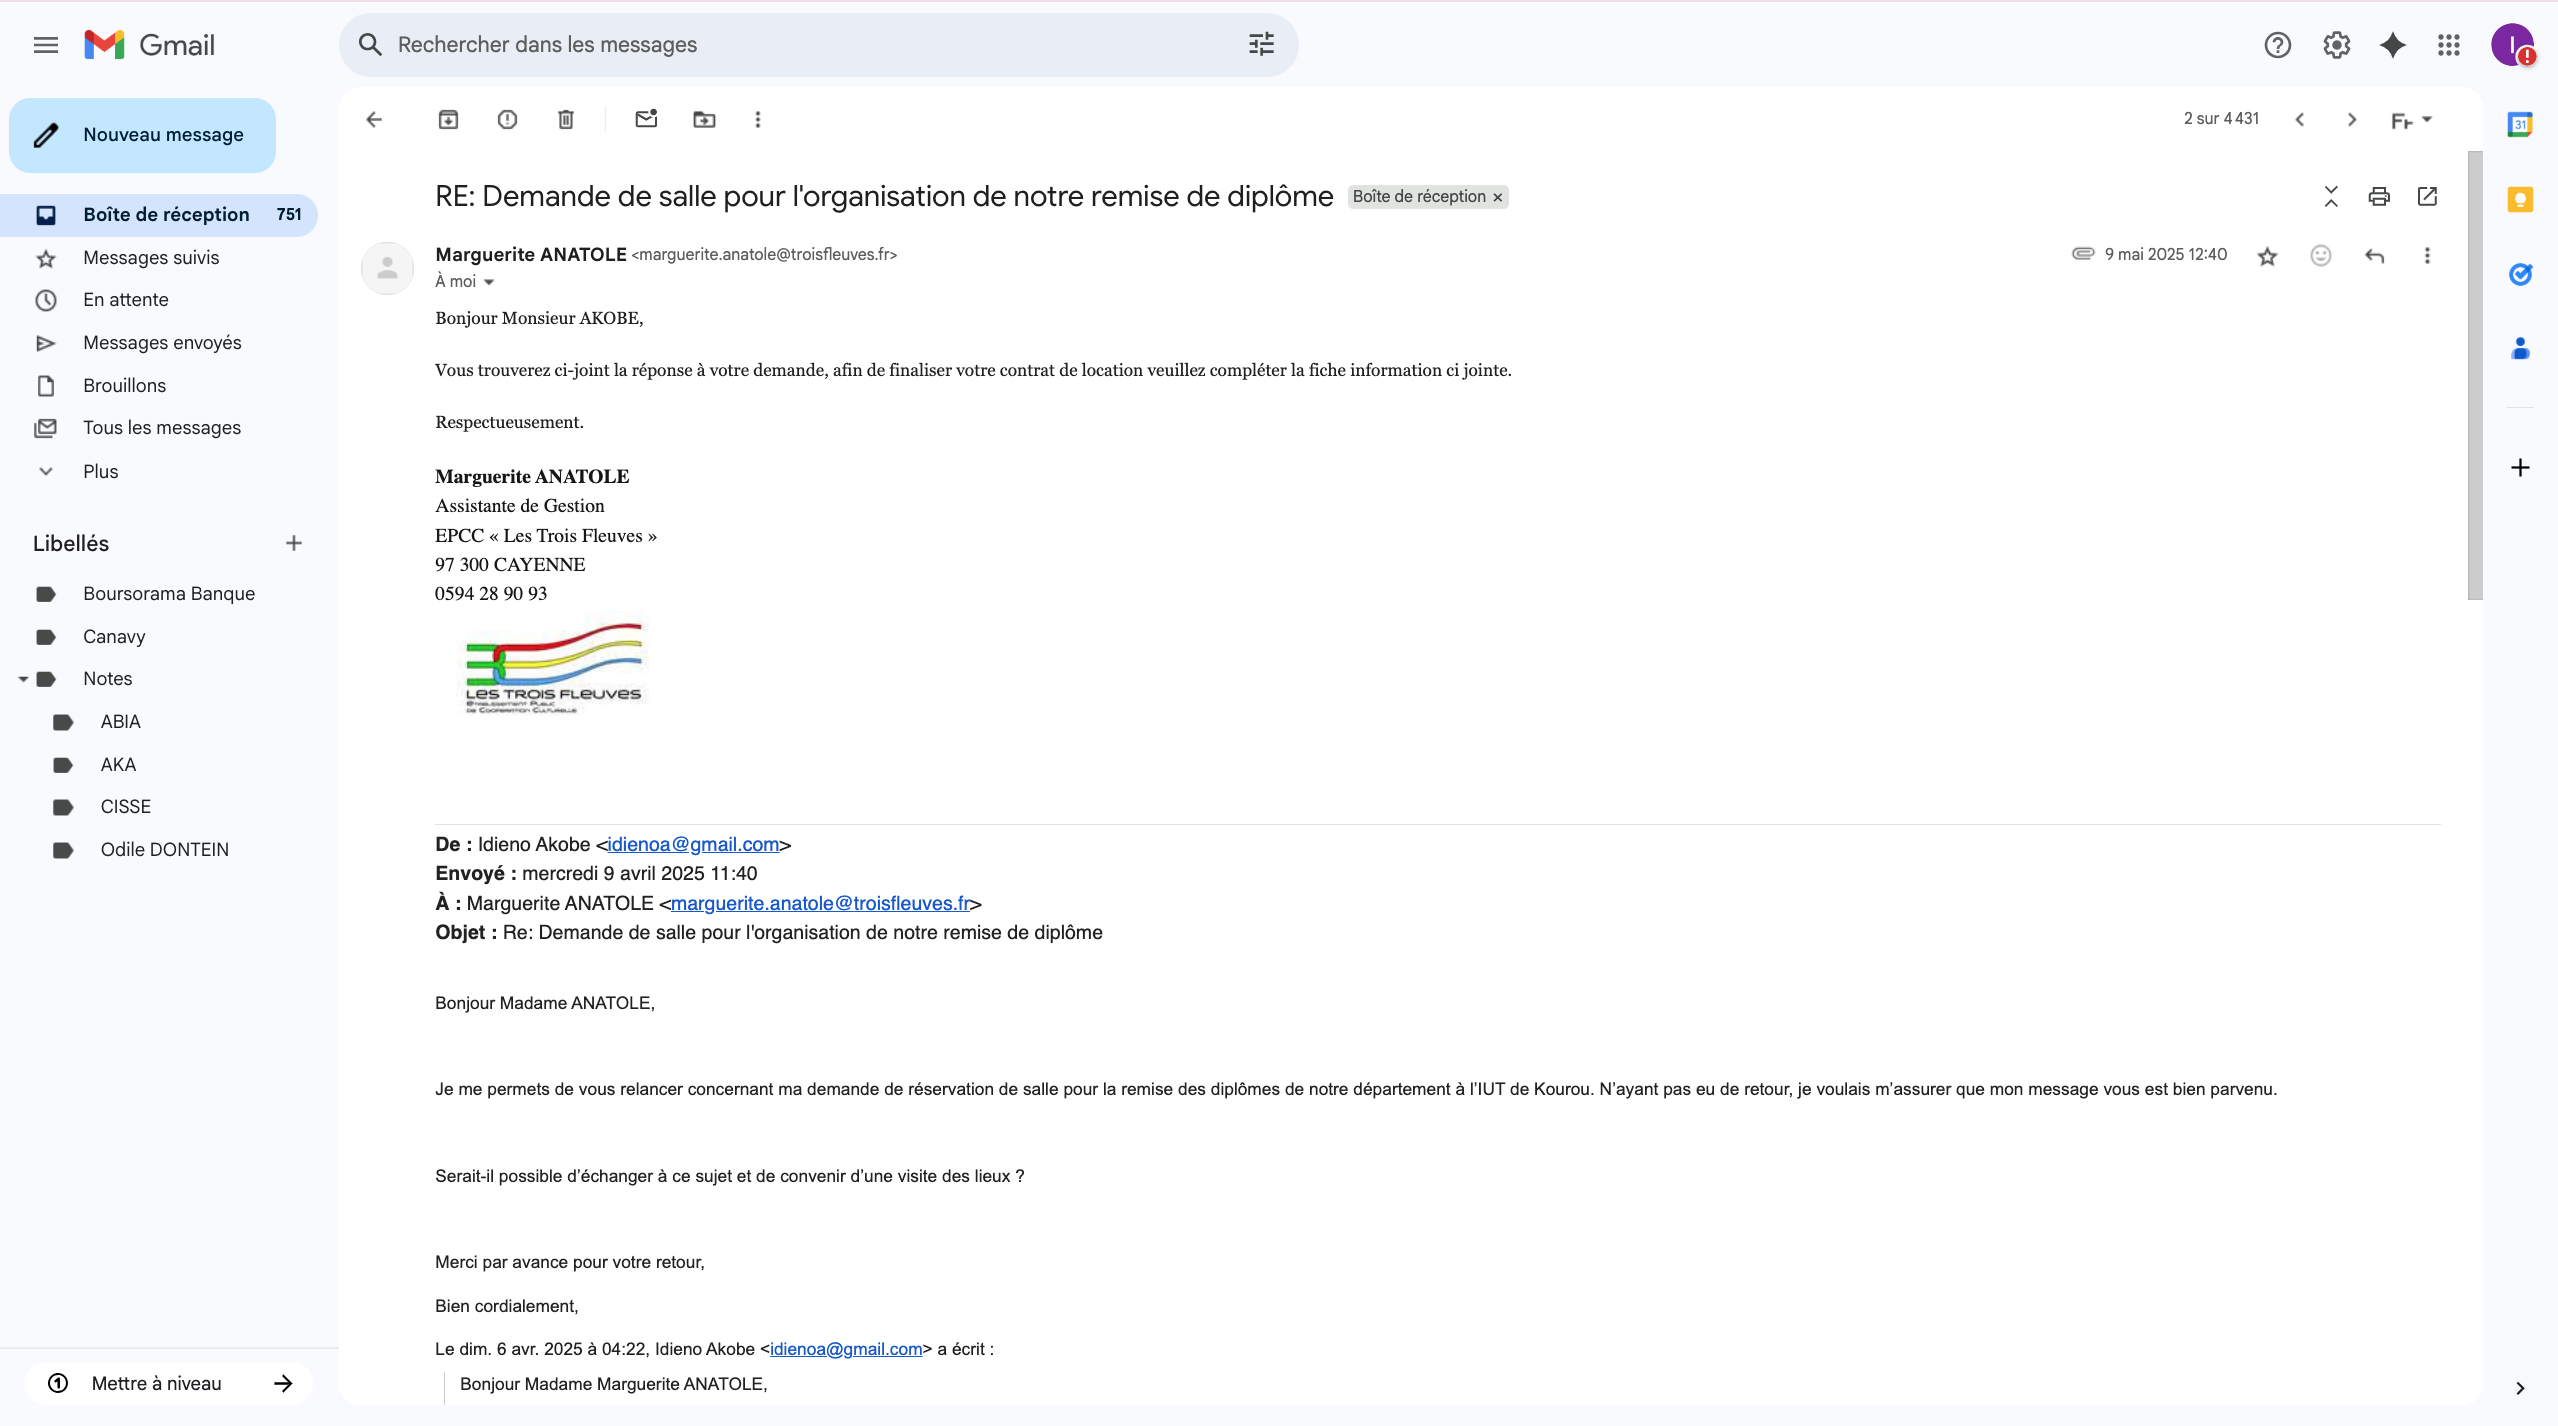Viewport: 2558px width, 1426px height.
Task: Print this email
Action: 2378,196
